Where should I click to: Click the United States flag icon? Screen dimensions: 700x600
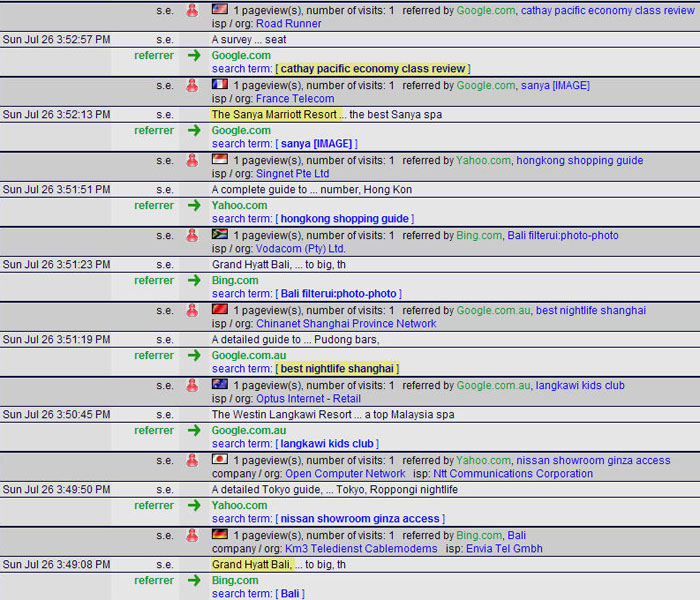tap(220, 9)
